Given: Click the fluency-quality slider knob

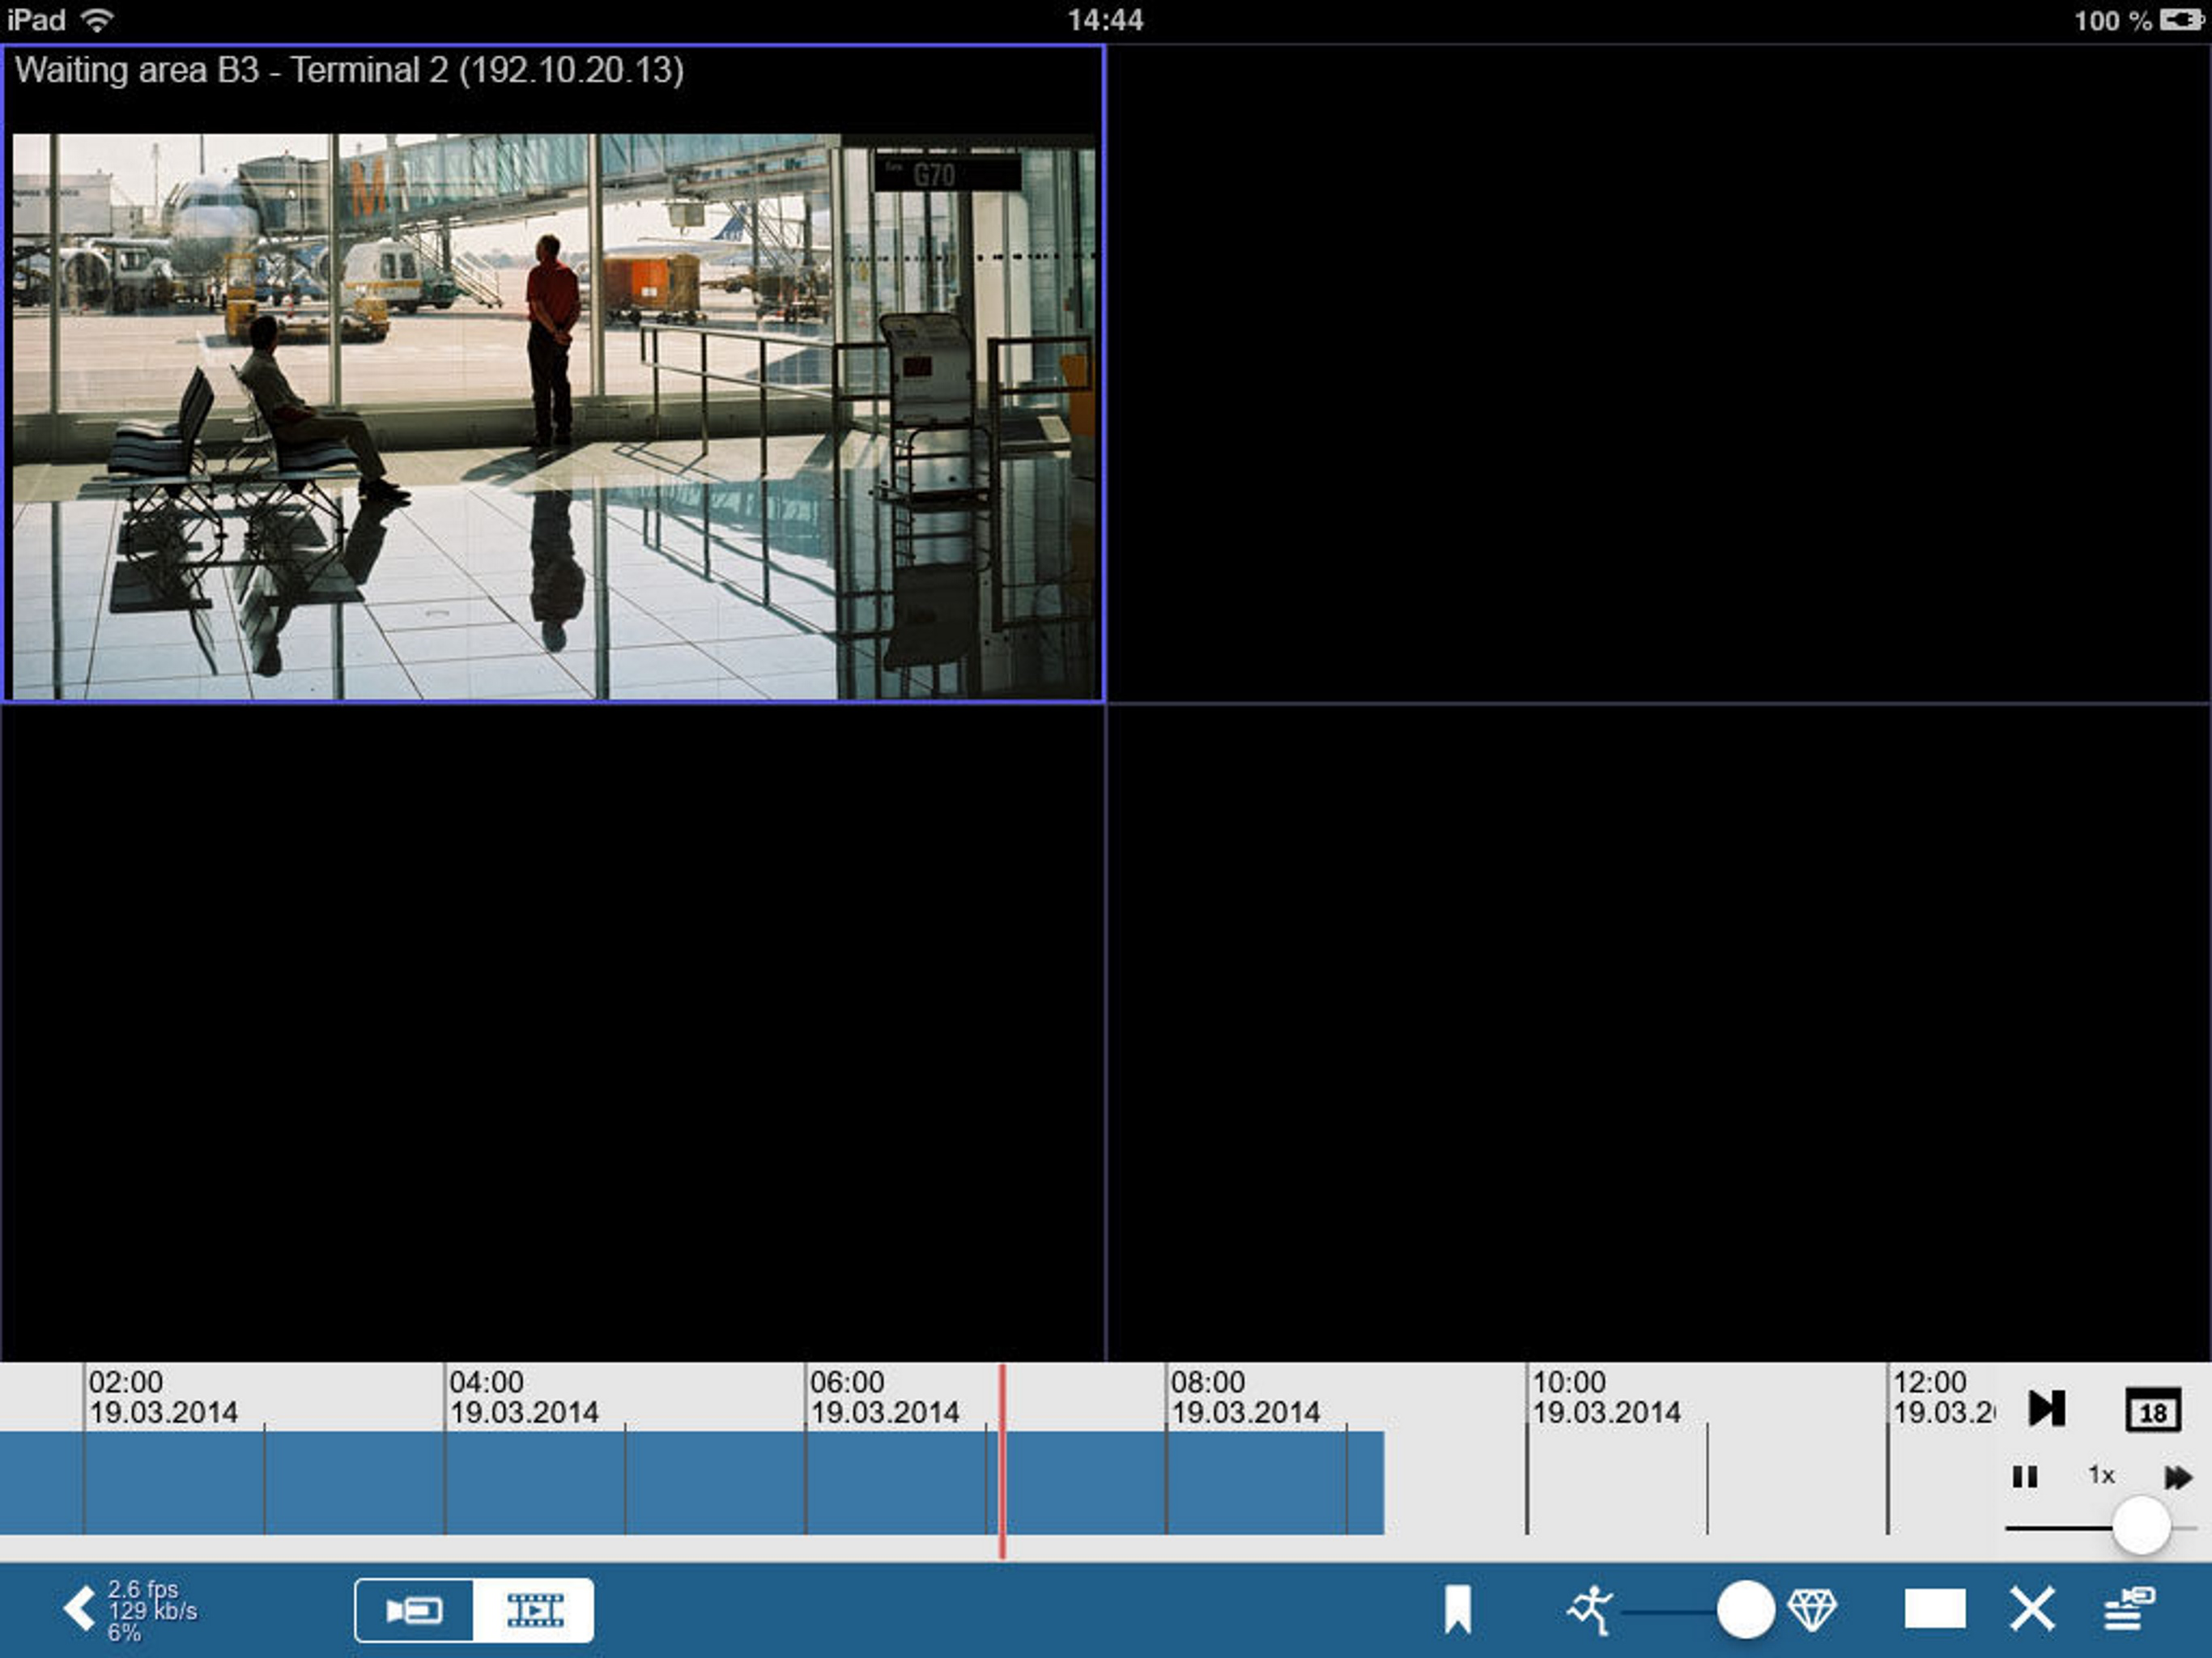Looking at the screenshot, I should [1745, 1610].
